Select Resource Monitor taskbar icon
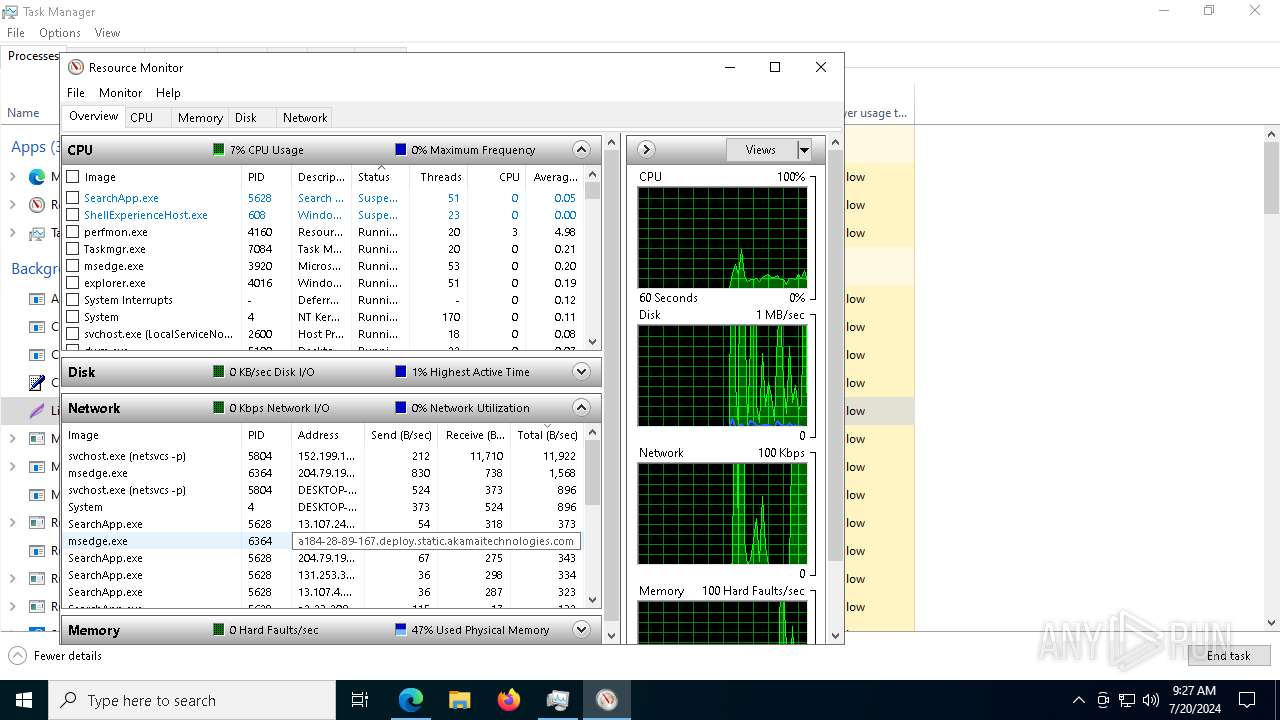The width and height of the screenshot is (1280, 720). click(x=606, y=700)
